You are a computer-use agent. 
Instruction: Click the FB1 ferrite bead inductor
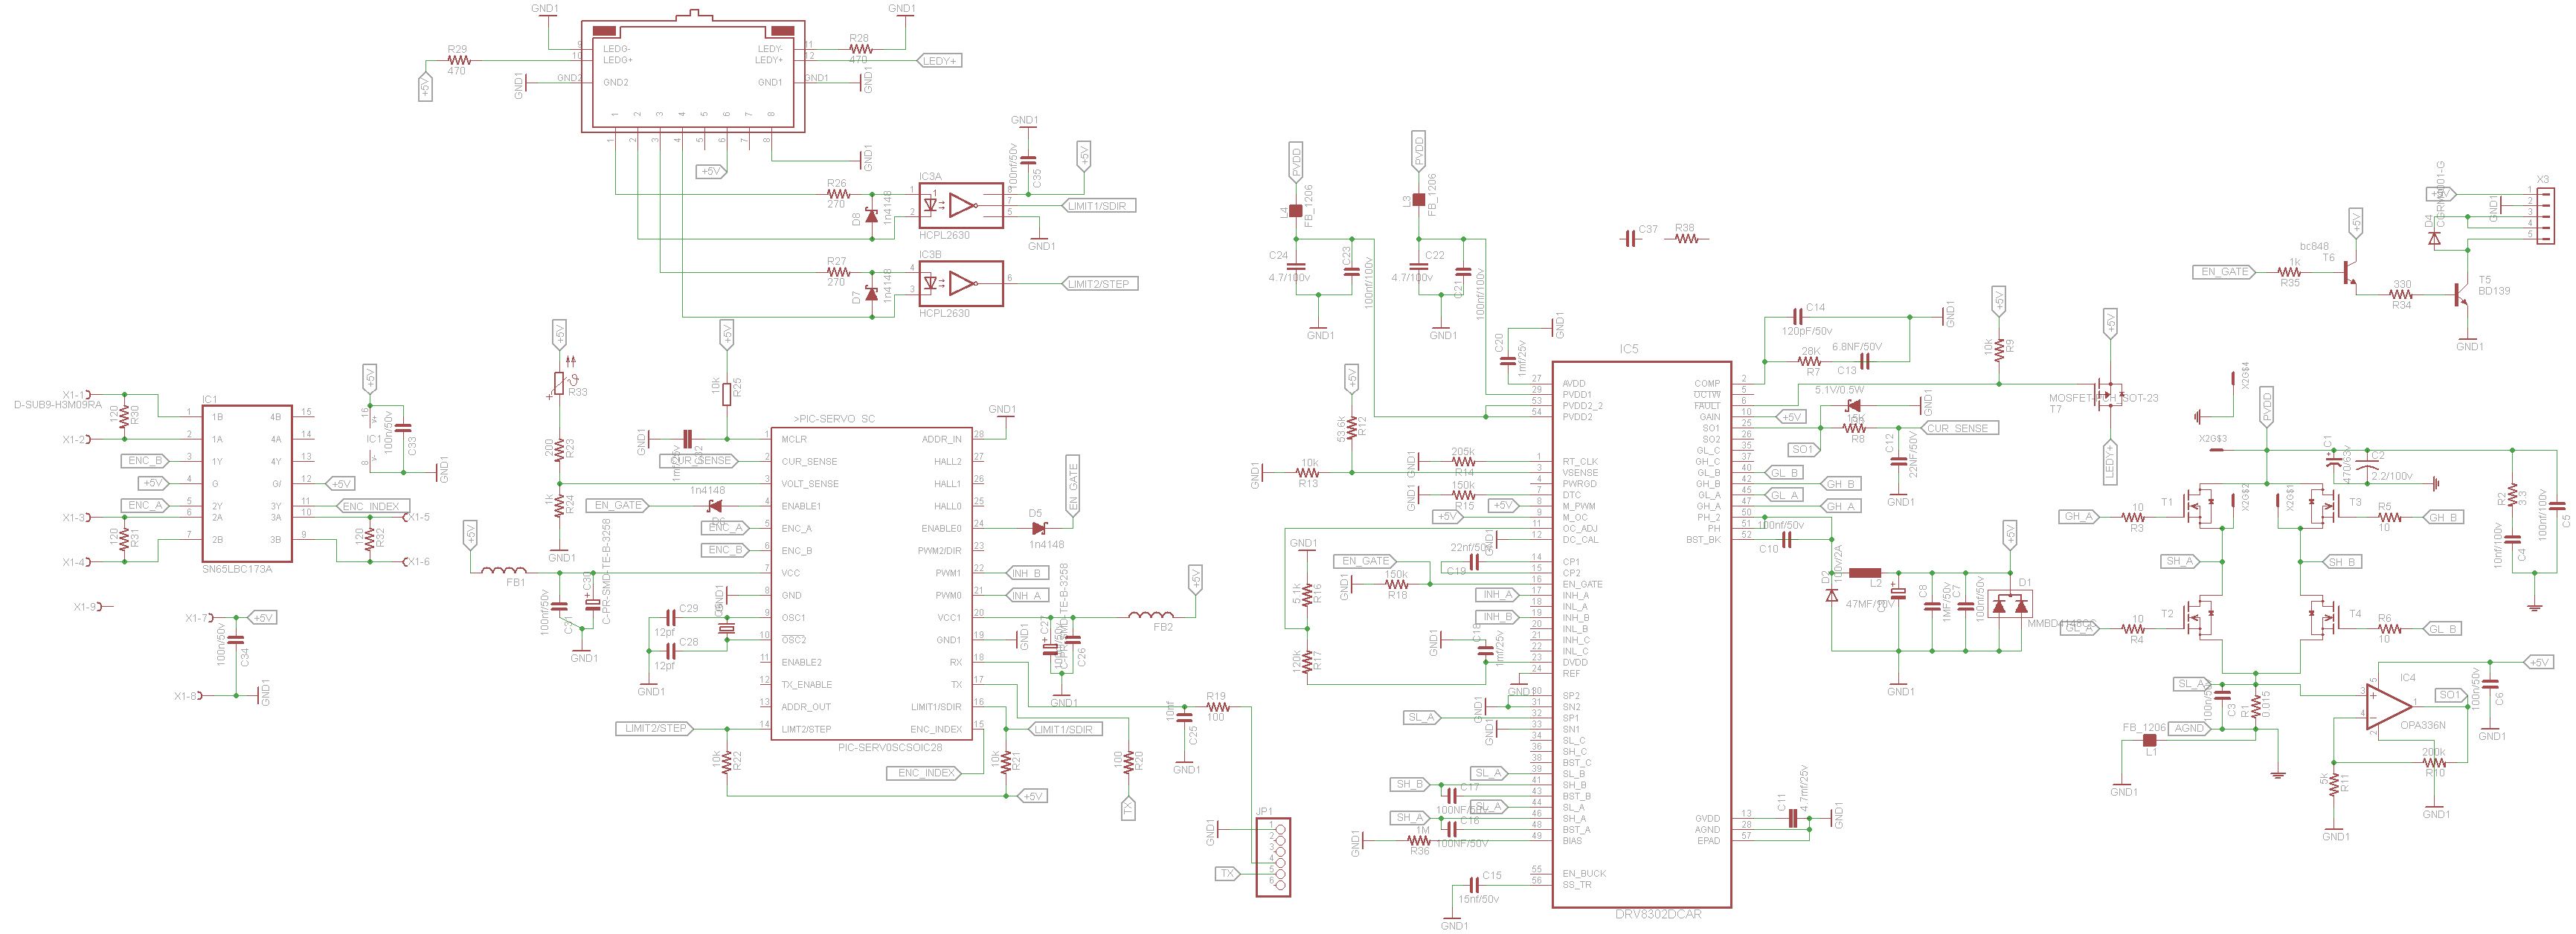click(x=504, y=572)
